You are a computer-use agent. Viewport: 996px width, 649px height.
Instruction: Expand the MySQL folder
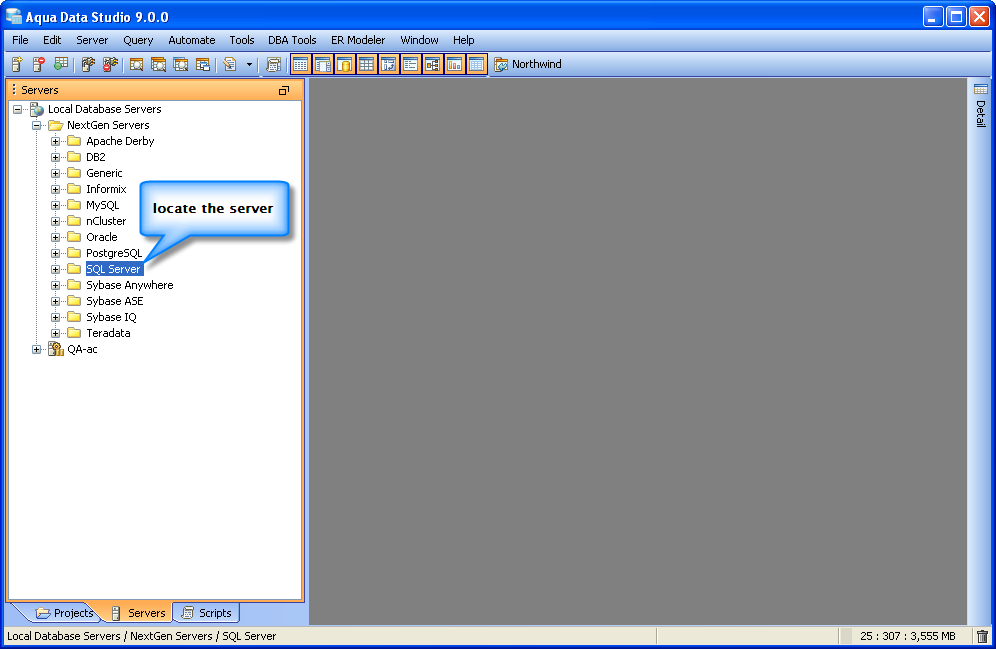[56, 205]
